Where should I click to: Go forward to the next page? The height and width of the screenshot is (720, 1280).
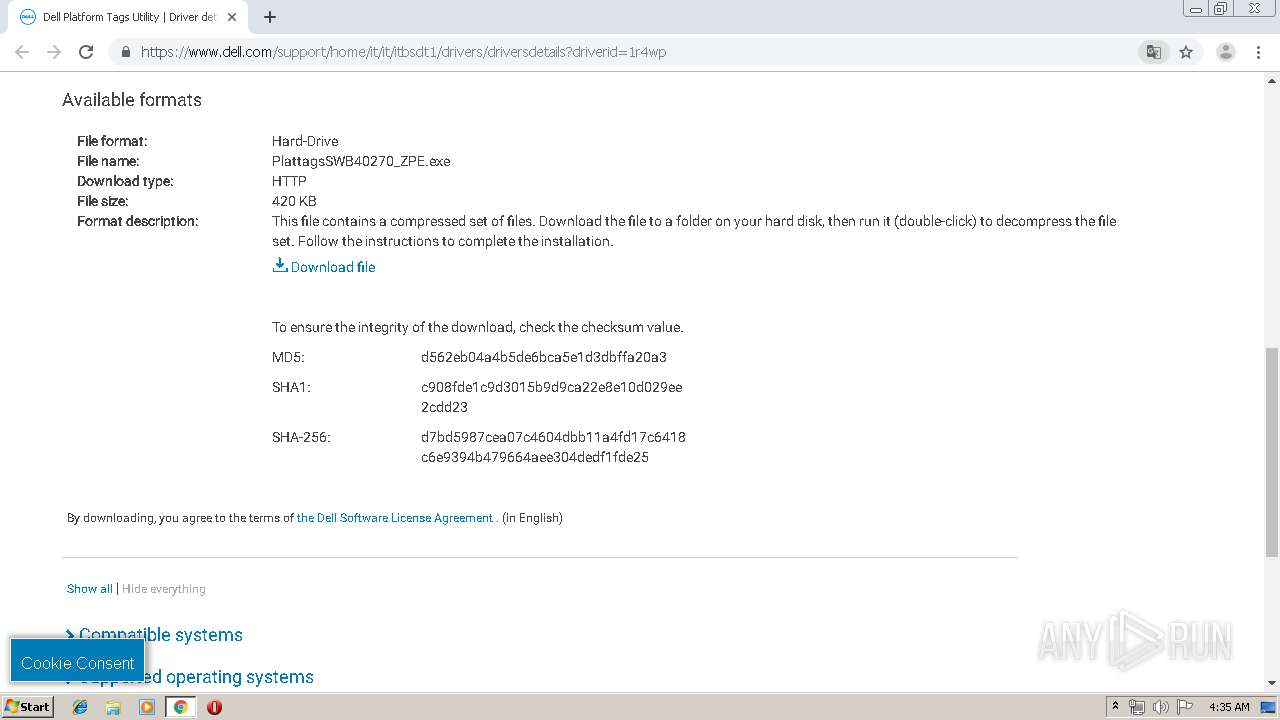point(54,52)
